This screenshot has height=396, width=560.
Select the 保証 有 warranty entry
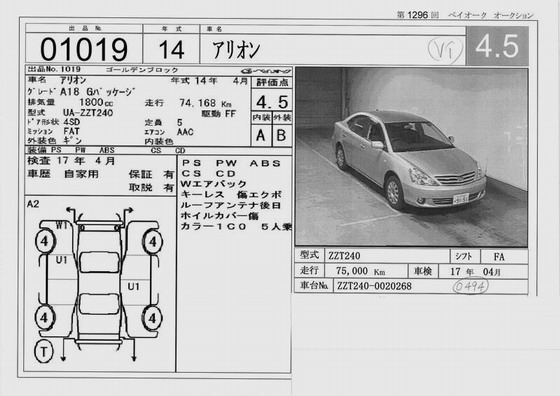(x=151, y=174)
